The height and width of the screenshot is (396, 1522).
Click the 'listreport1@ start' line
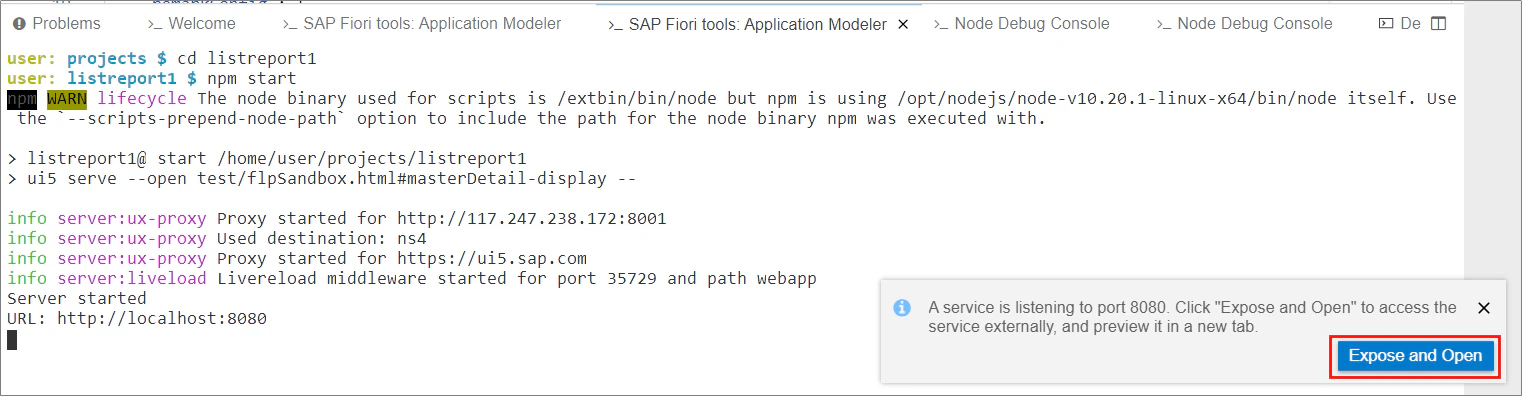[x=267, y=158]
